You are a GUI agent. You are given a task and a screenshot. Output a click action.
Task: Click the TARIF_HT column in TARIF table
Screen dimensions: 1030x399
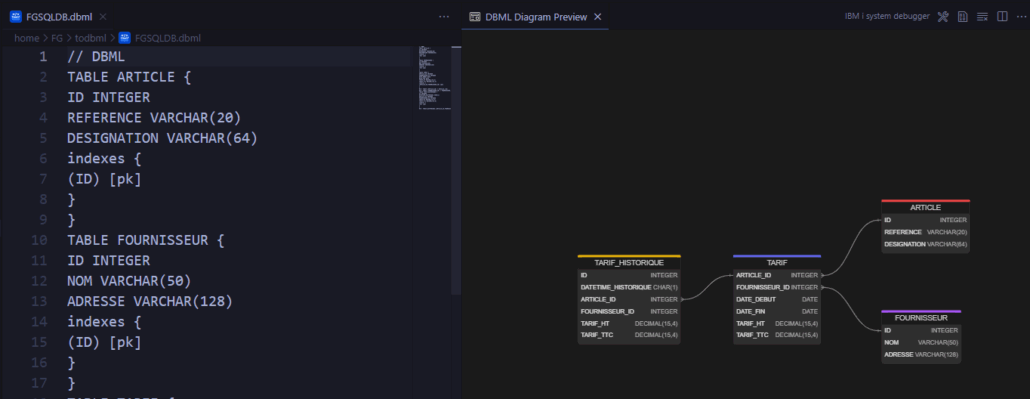click(x=777, y=323)
